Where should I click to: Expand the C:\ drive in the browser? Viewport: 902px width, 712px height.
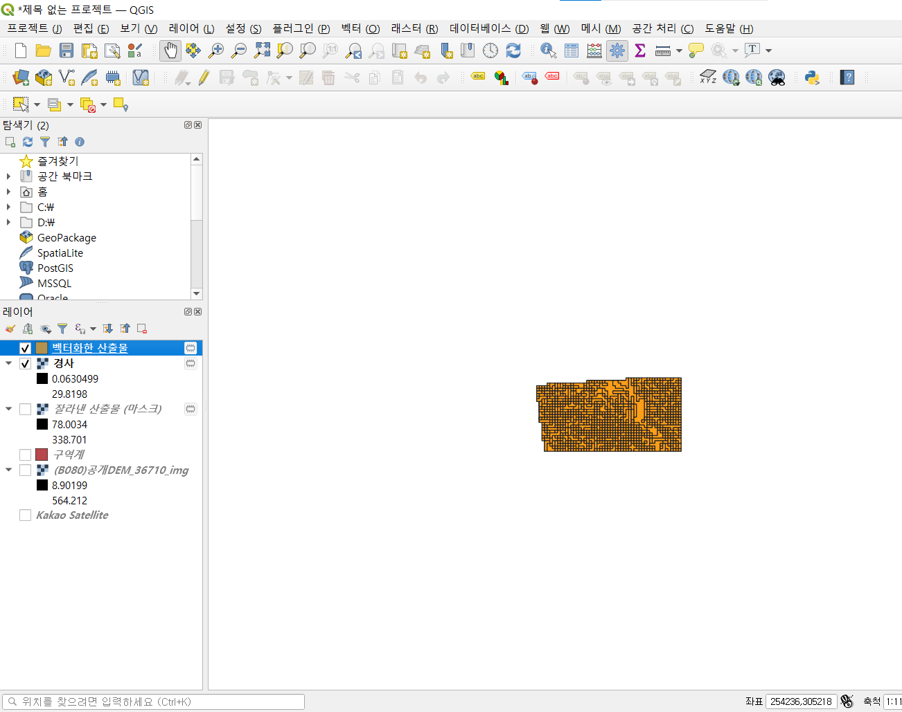click(8, 207)
